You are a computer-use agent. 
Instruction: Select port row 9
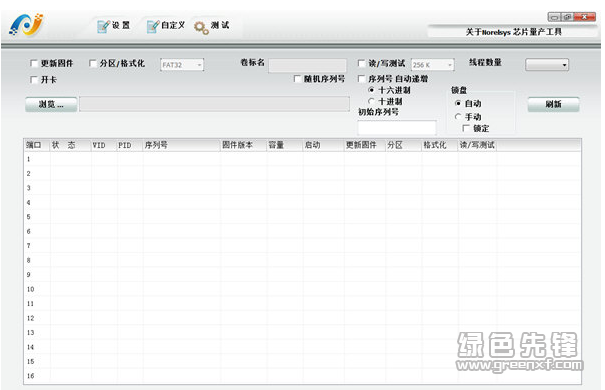[302, 275]
